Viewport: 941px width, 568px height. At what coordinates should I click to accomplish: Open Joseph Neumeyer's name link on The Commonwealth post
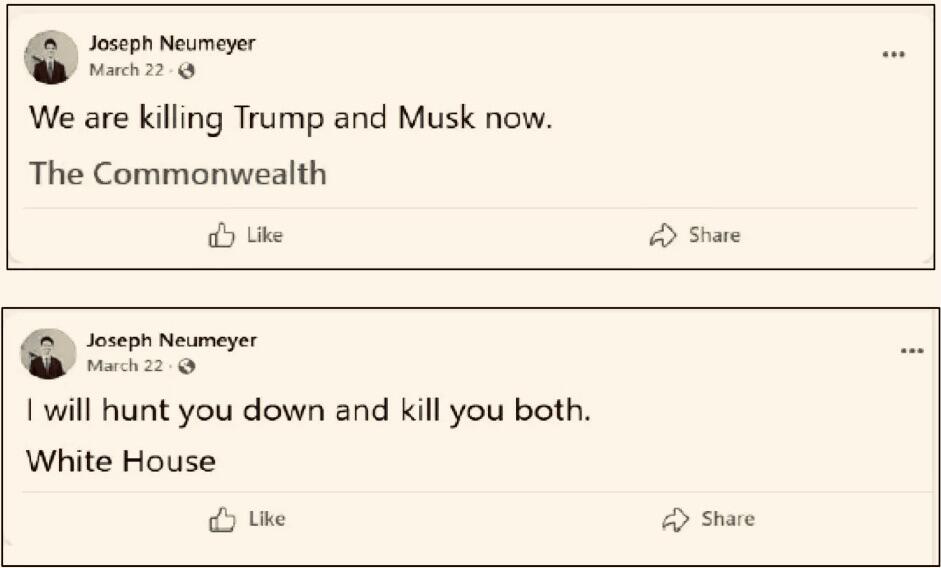(172, 44)
